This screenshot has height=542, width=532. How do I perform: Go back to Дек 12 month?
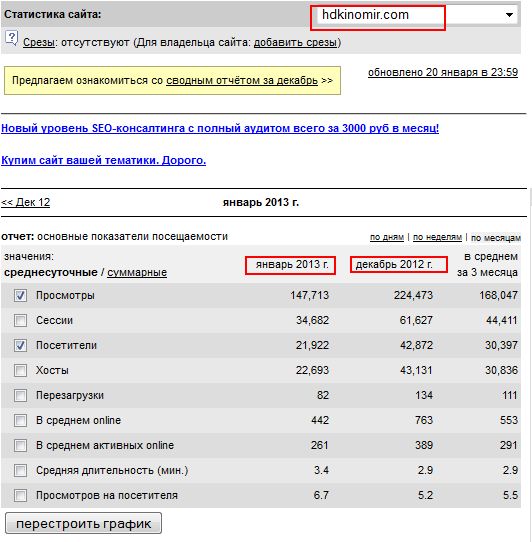[26, 202]
